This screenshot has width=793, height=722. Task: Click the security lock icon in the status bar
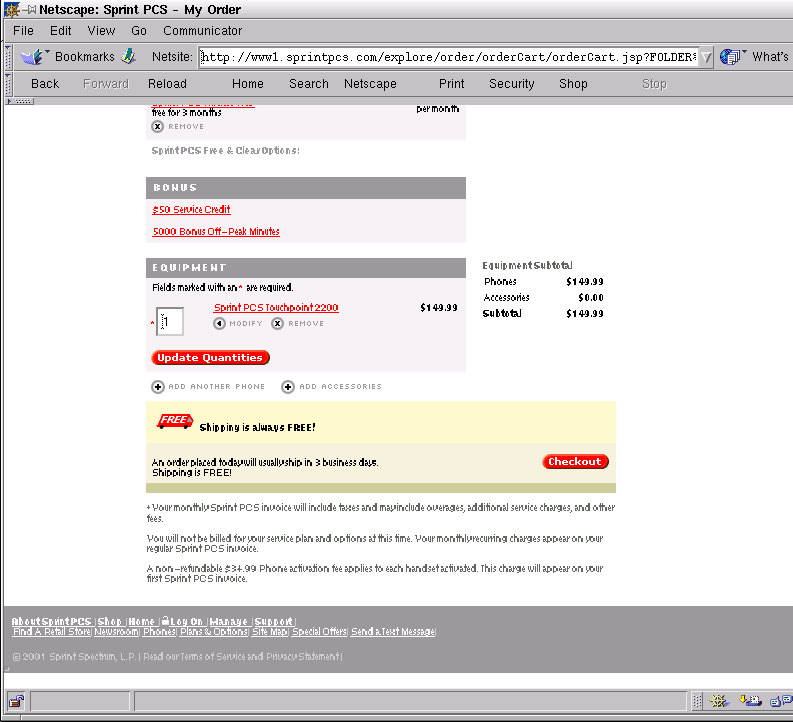click(x=16, y=701)
